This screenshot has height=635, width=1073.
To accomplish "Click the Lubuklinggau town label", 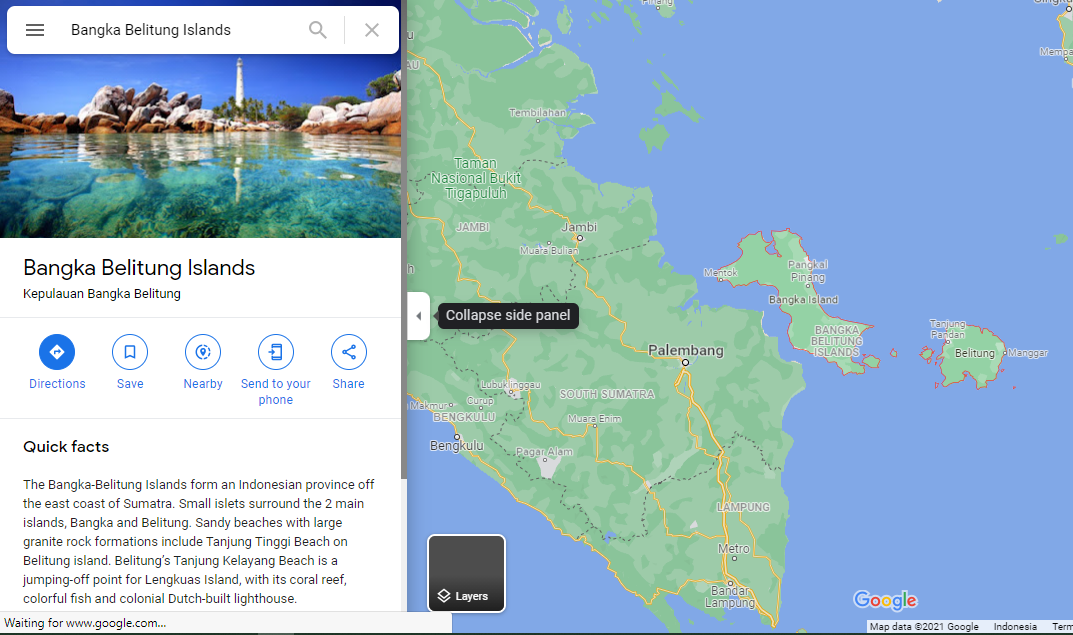I will [x=510, y=385].
